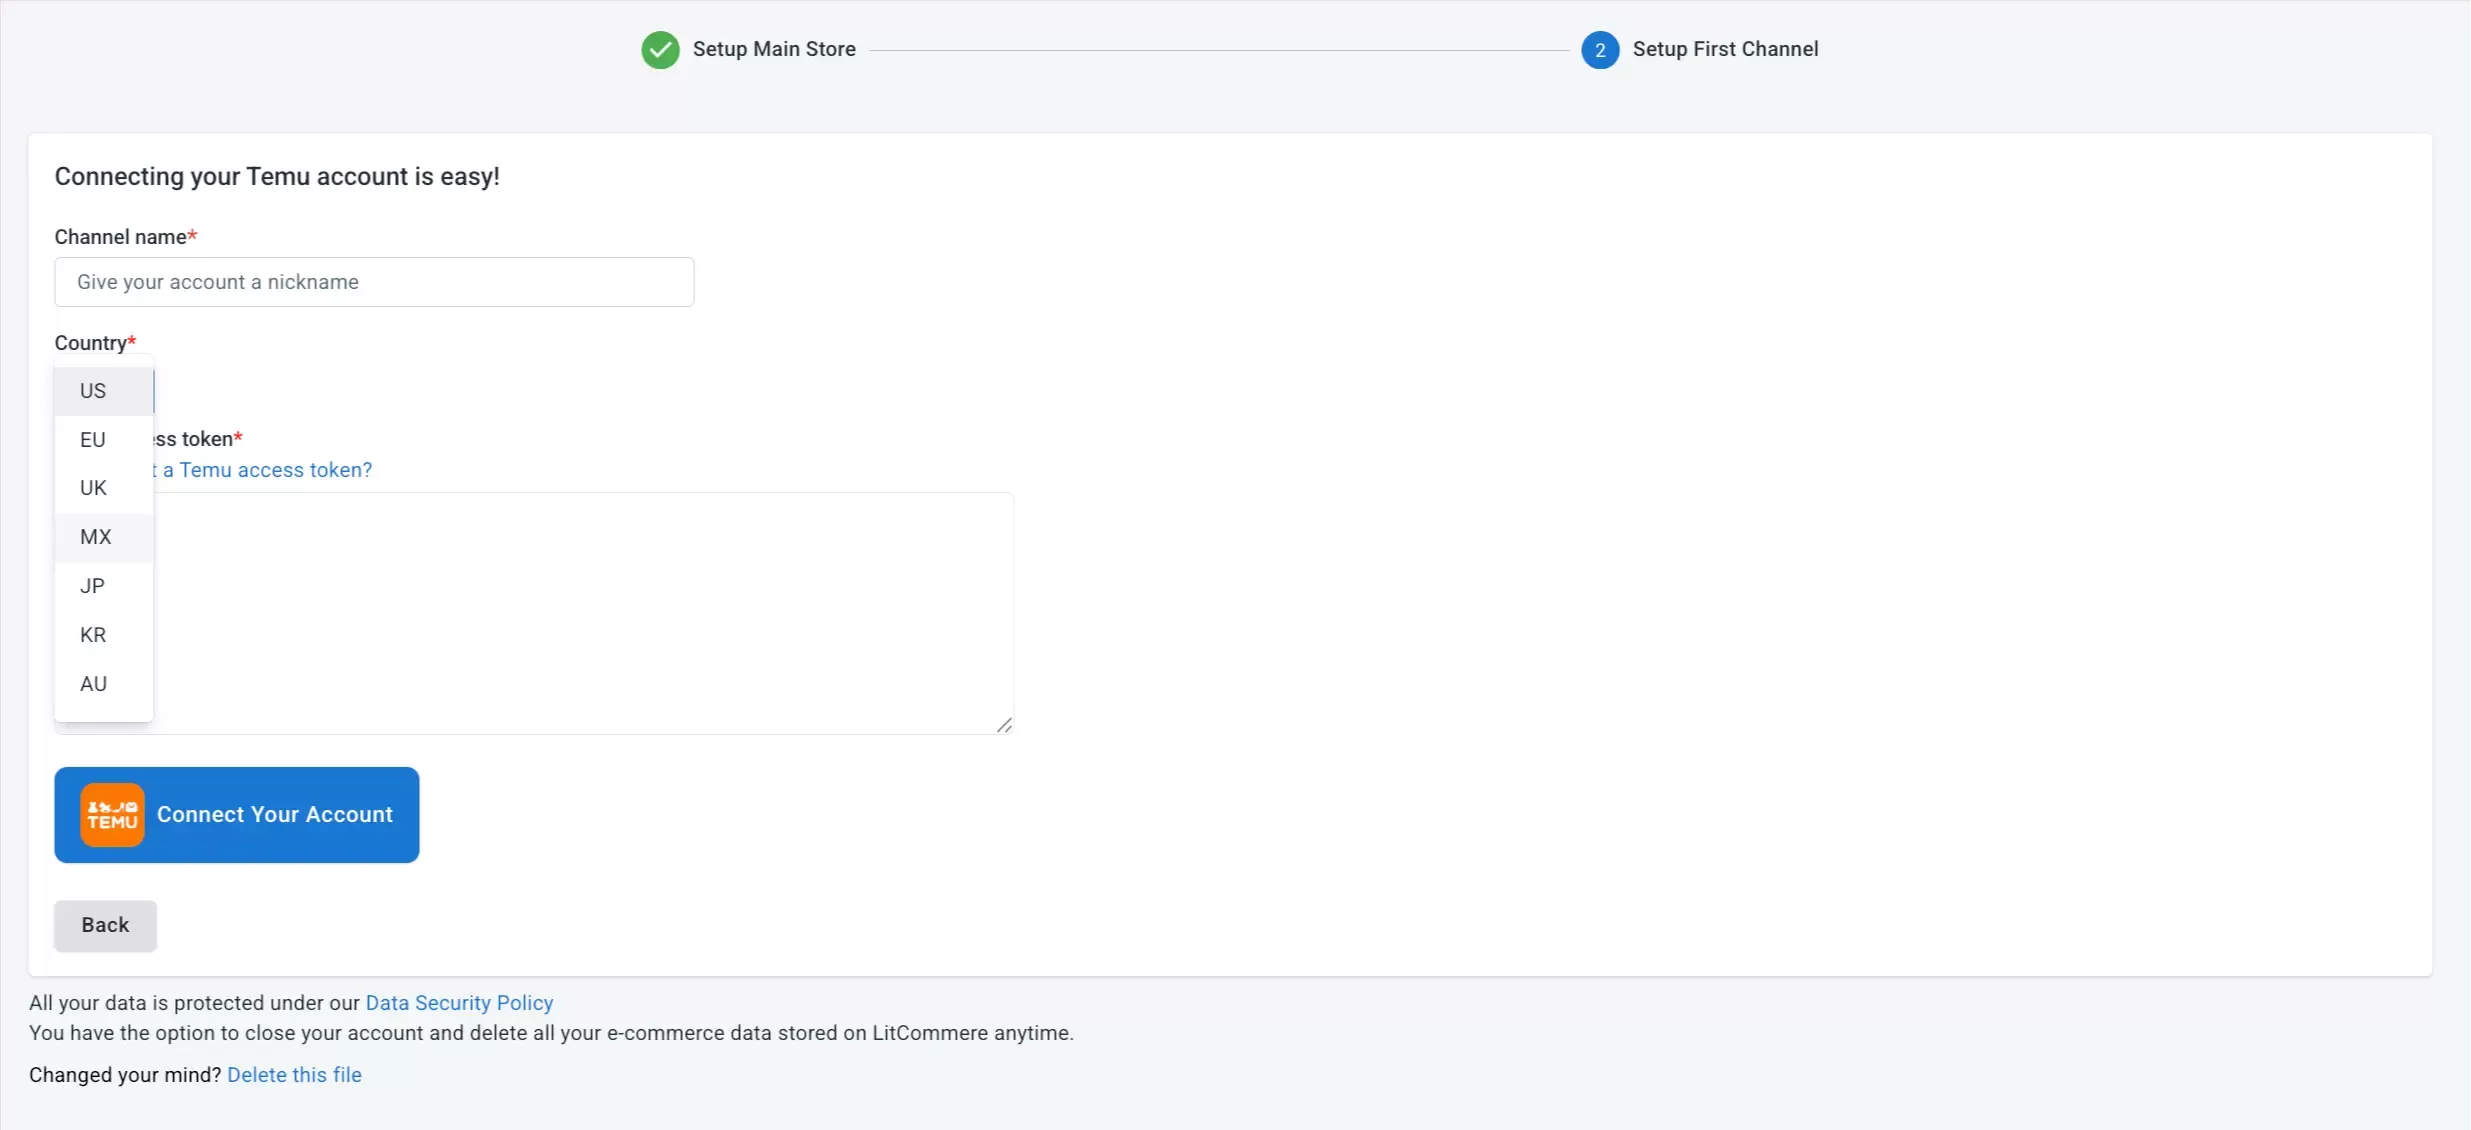Click the Setup First Channel step label
This screenshot has height=1130, width=2471.
pos(1724,48)
